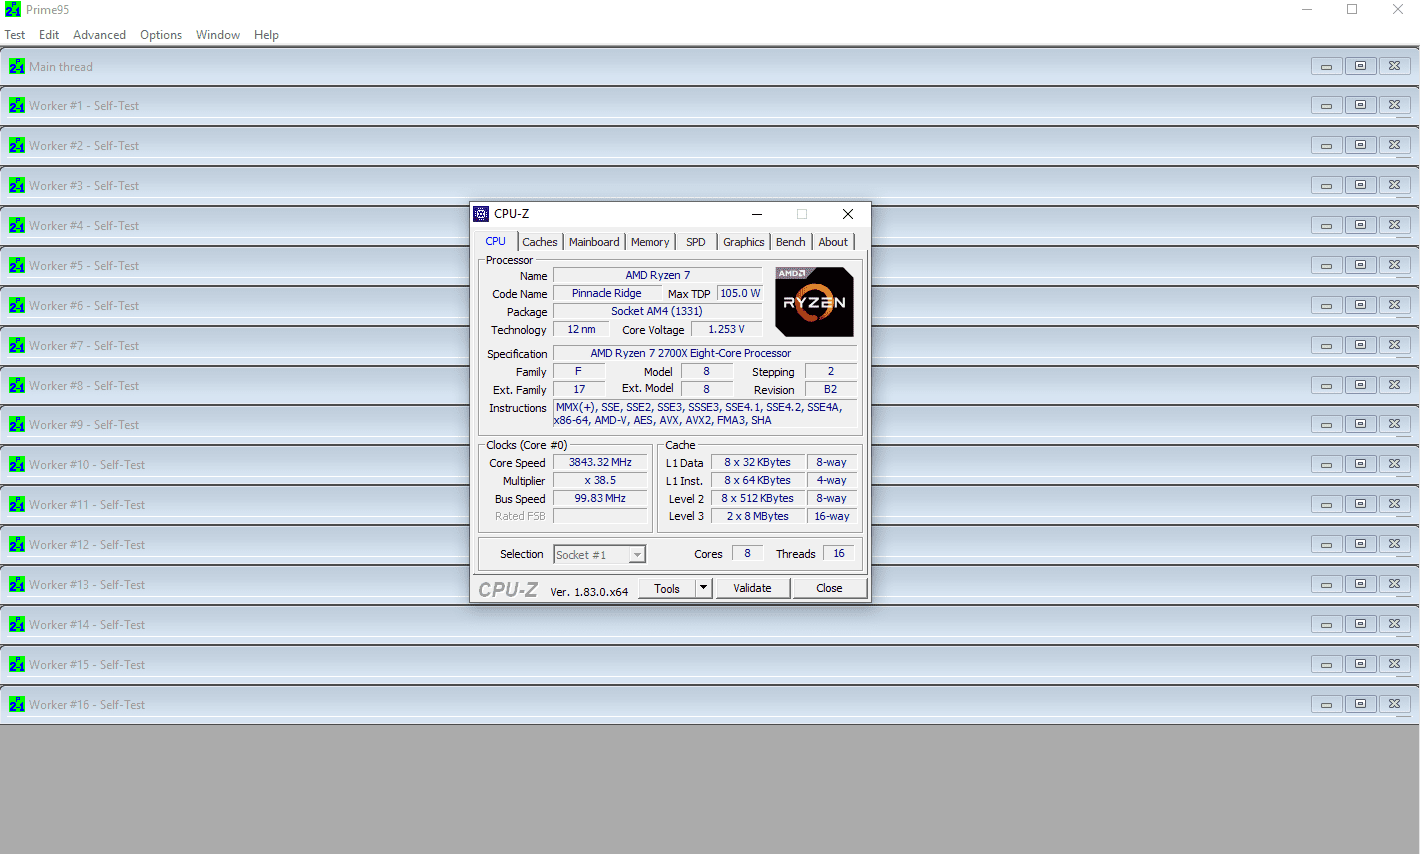
Task: Click the Worker #7 Self-Test window icon
Action: 17,345
